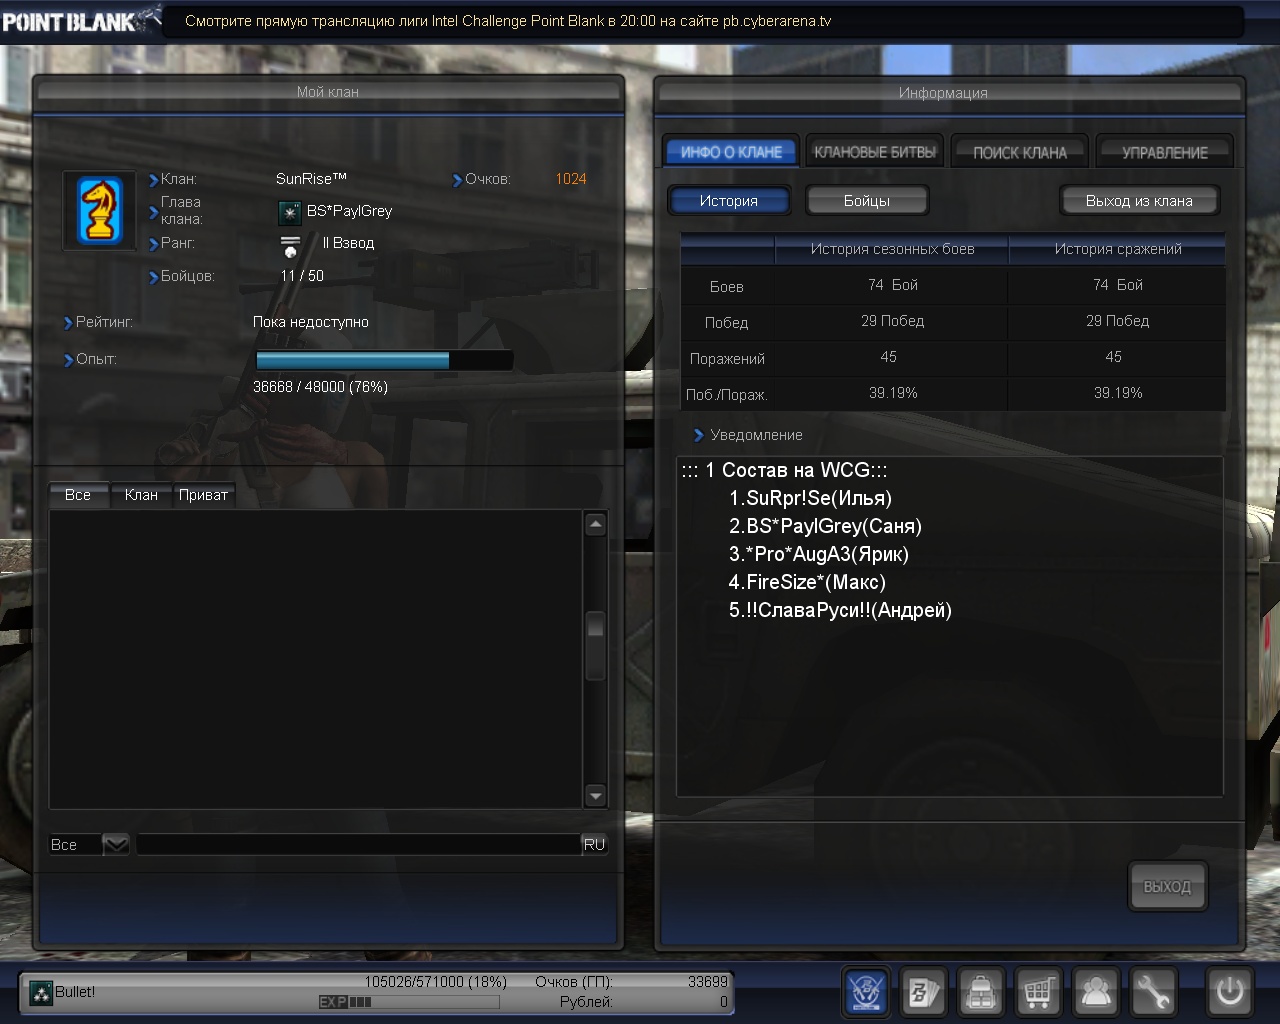
Task: Open the backpack inventory icon
Action: click(x=981, y=992)
